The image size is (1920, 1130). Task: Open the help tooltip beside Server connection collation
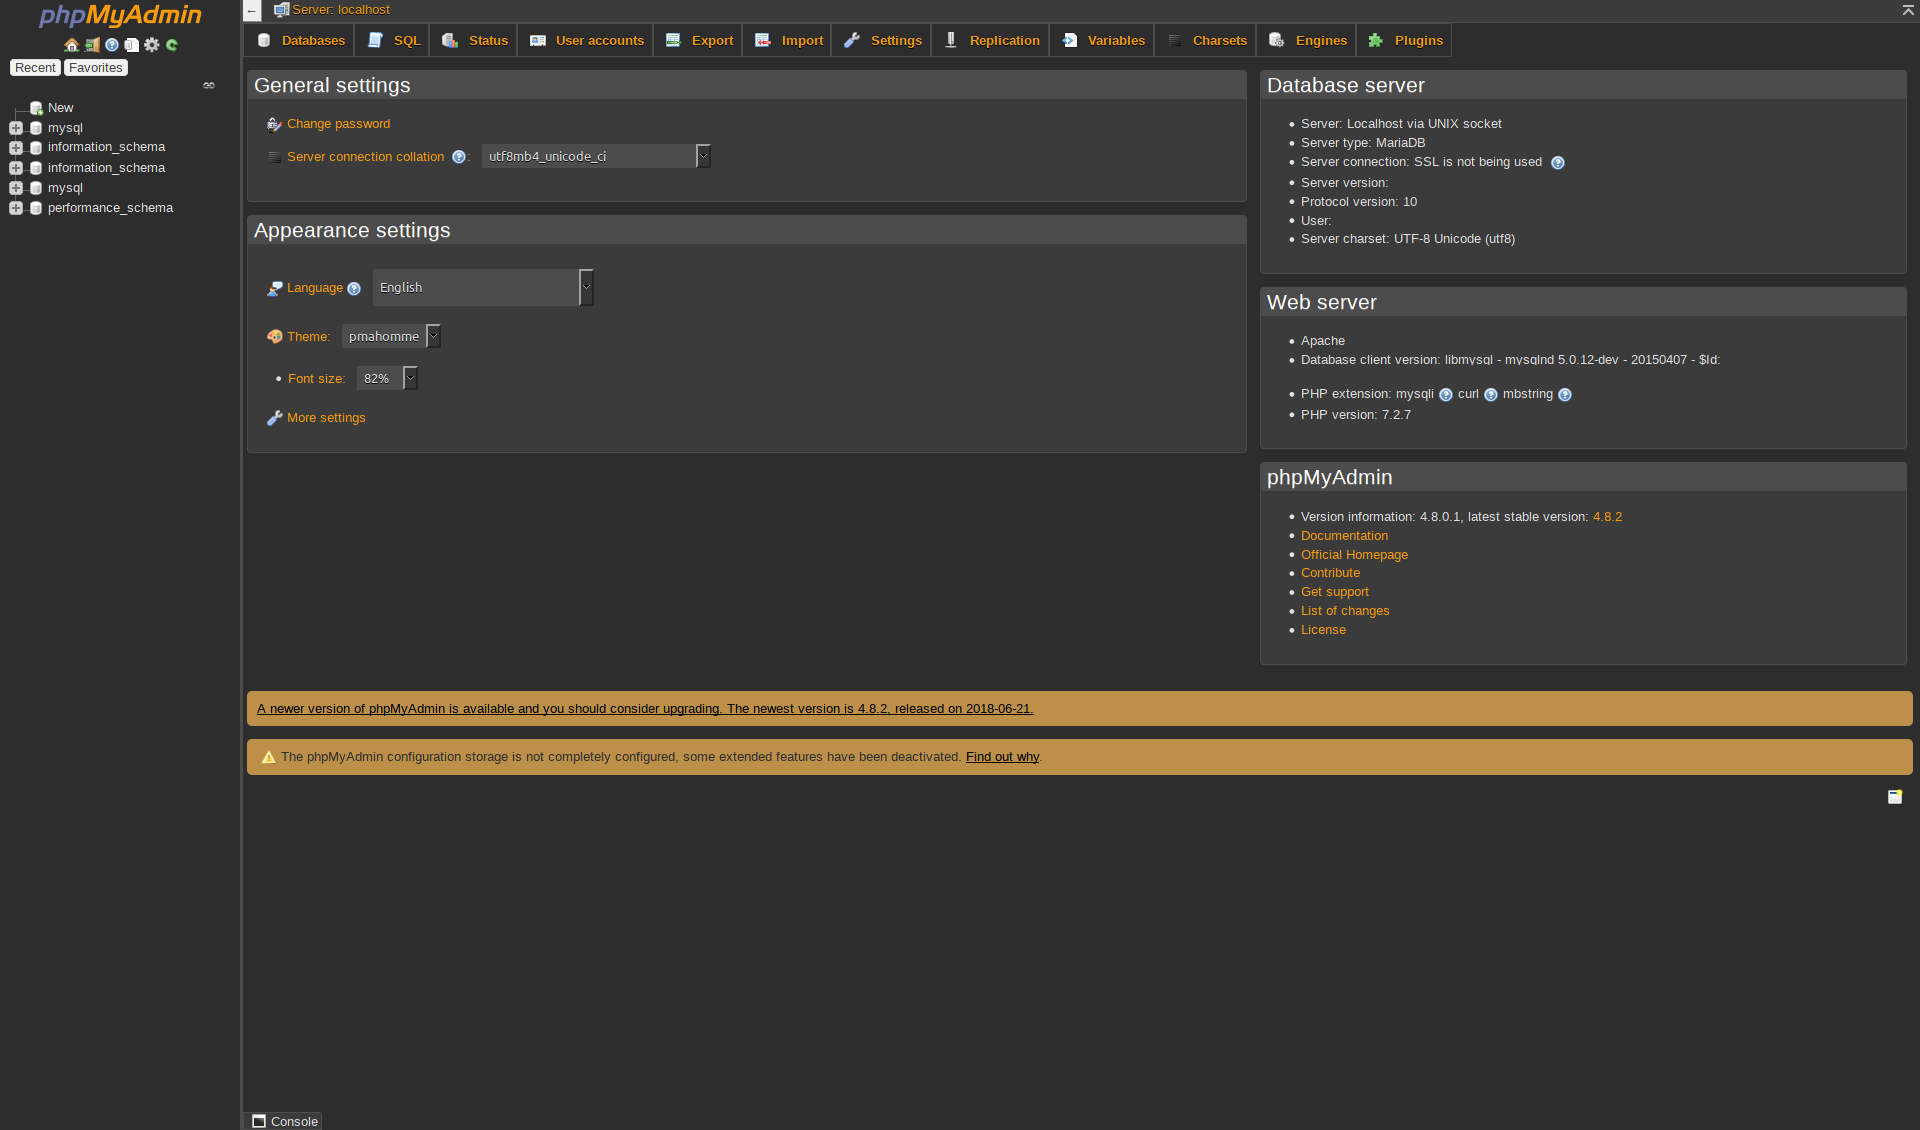(459, 157)
